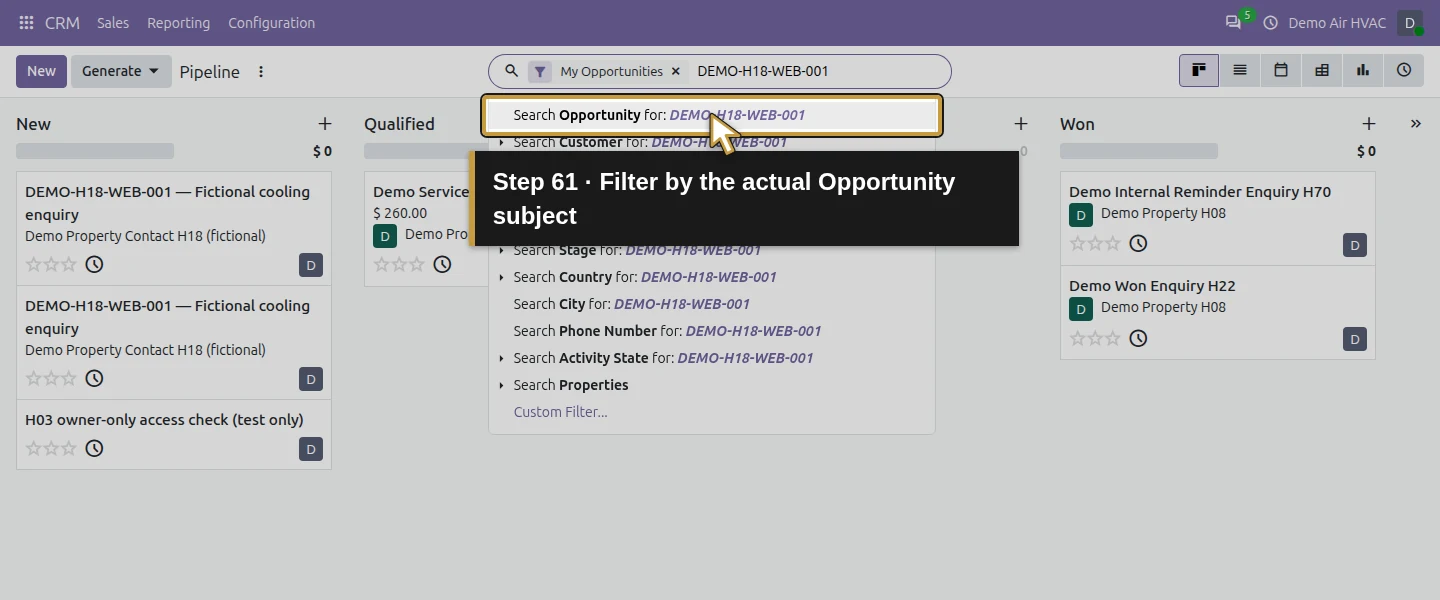Viewport: 1440px width, 600px height.
Task: Expand the Search Customer option
Action: pos(501,143)
